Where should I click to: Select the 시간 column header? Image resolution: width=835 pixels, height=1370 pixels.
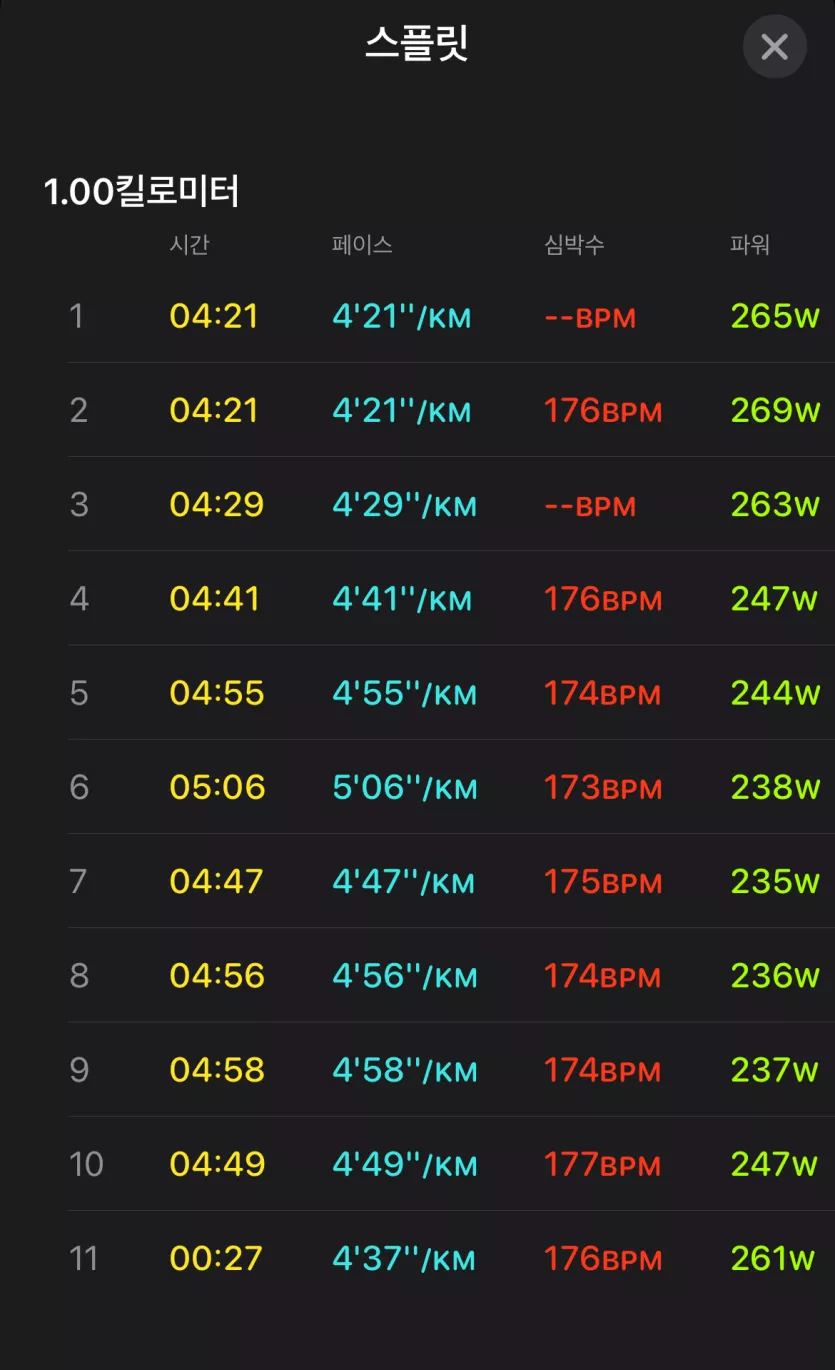pos(189,245)
